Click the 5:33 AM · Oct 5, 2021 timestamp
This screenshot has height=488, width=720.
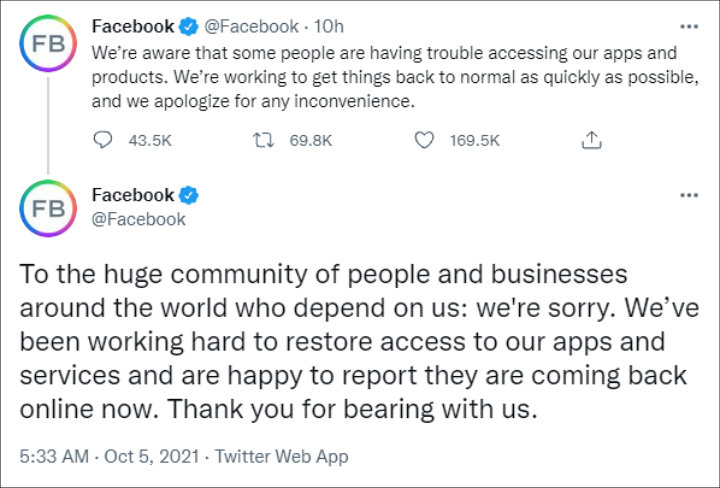109,456
